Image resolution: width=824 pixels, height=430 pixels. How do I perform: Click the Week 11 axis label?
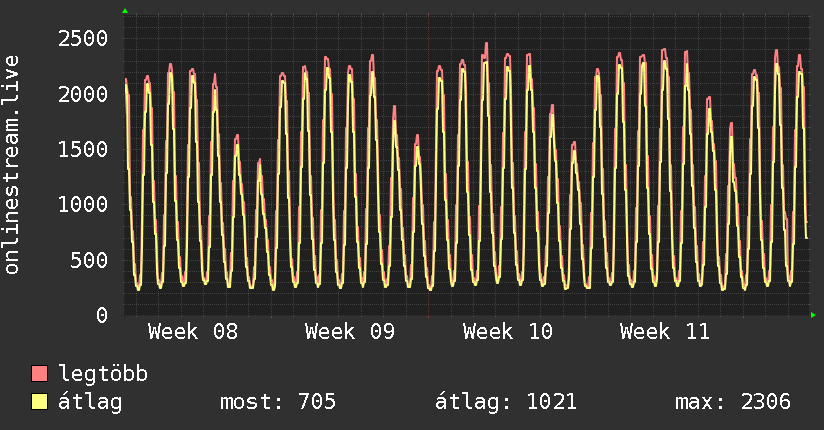pos(665,332)
